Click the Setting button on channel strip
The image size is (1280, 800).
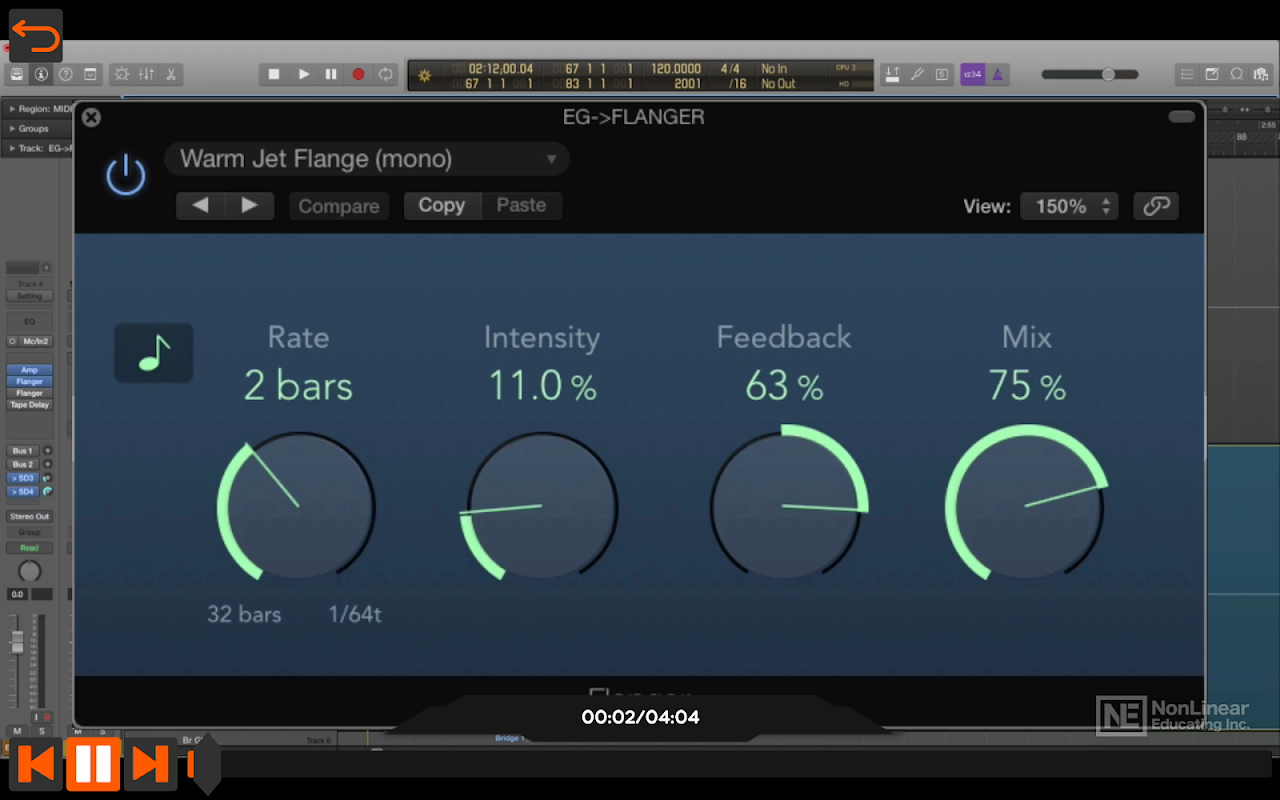coord(29,296)
